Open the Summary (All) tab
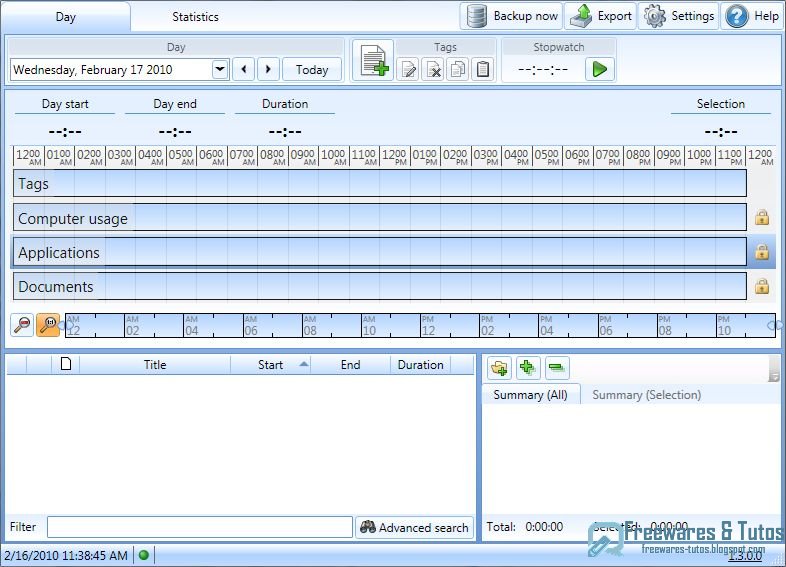Viewport: 786px width, 567px height. [x=530, y=395]
